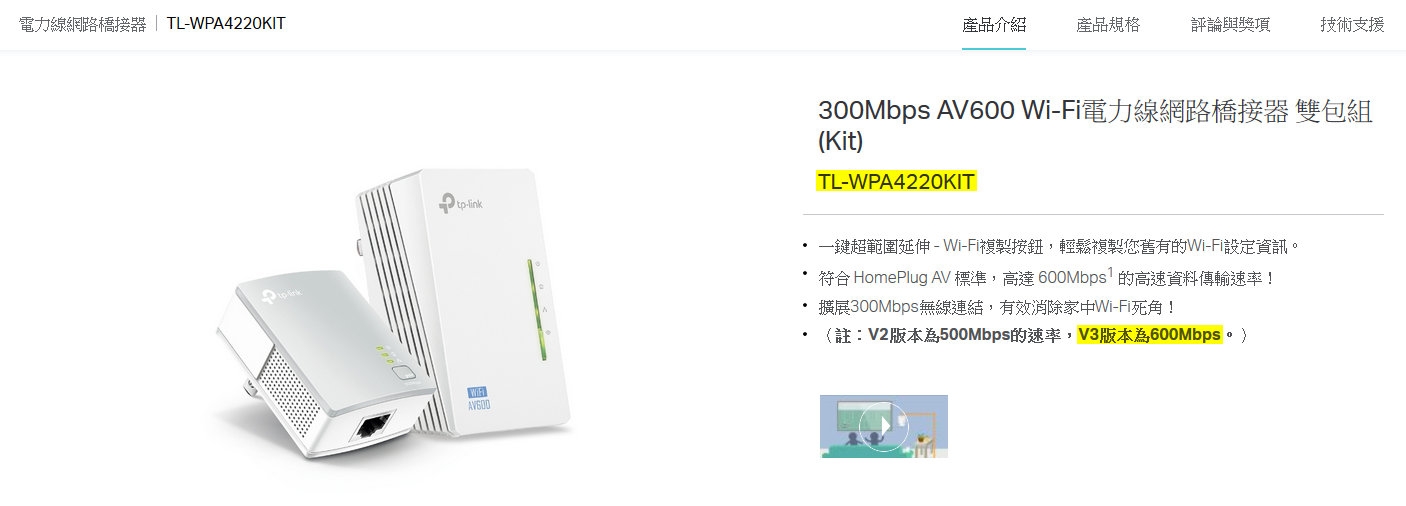This screenshot has height=506, width=1406.
Task: Click the green LED strip on the tall extender
Action: click(528, 310)
